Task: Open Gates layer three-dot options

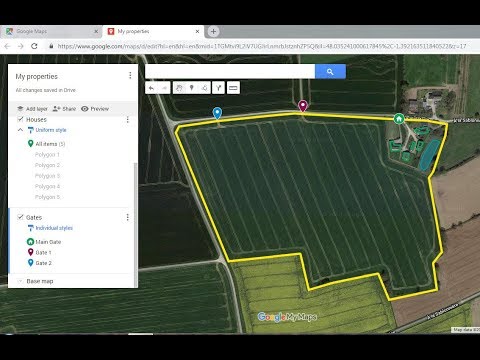Action: pyautogui.click(x=127, y=218)
